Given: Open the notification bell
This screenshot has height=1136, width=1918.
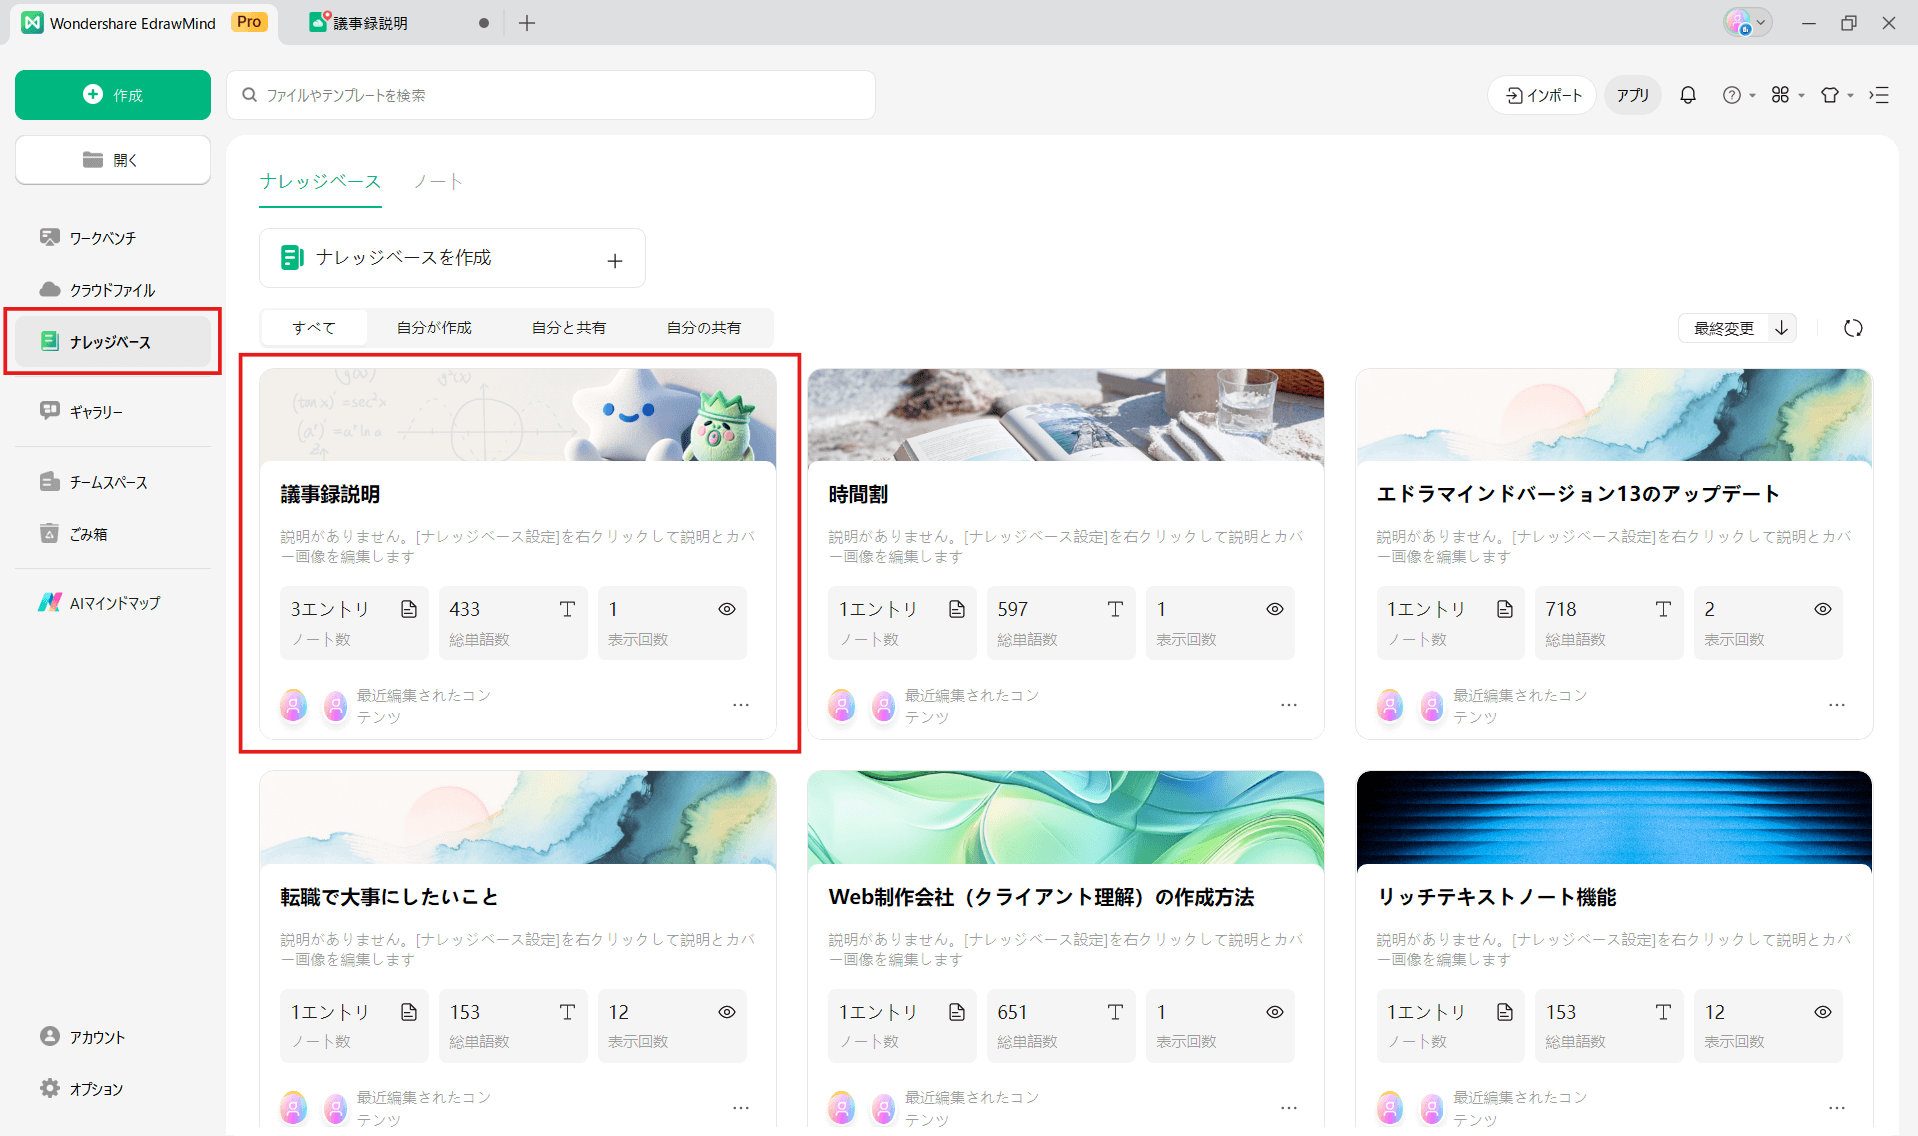Looking at the screenshot, I should [1687, 94].
